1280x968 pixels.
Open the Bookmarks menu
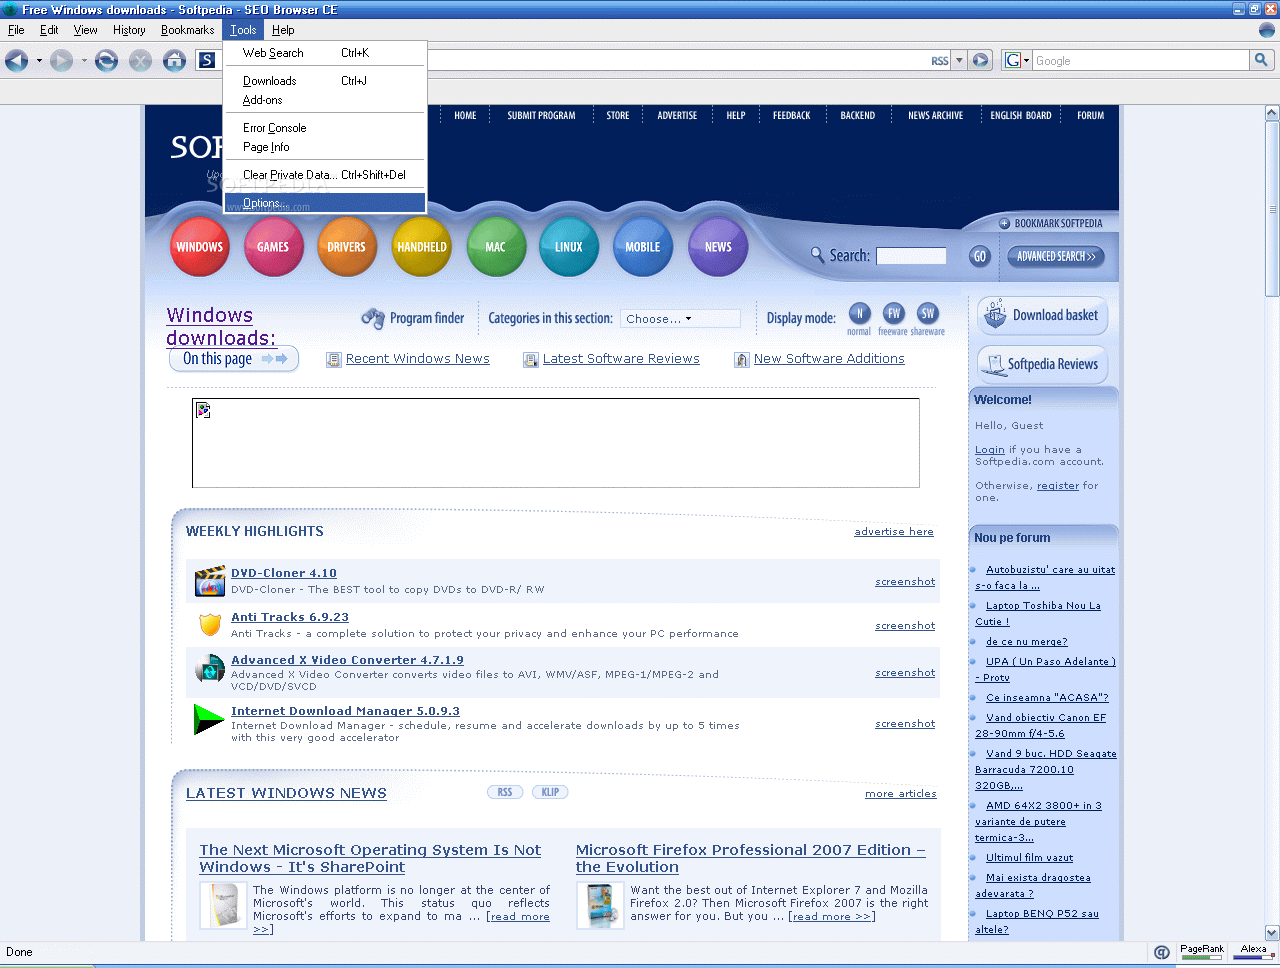point(187,30)
